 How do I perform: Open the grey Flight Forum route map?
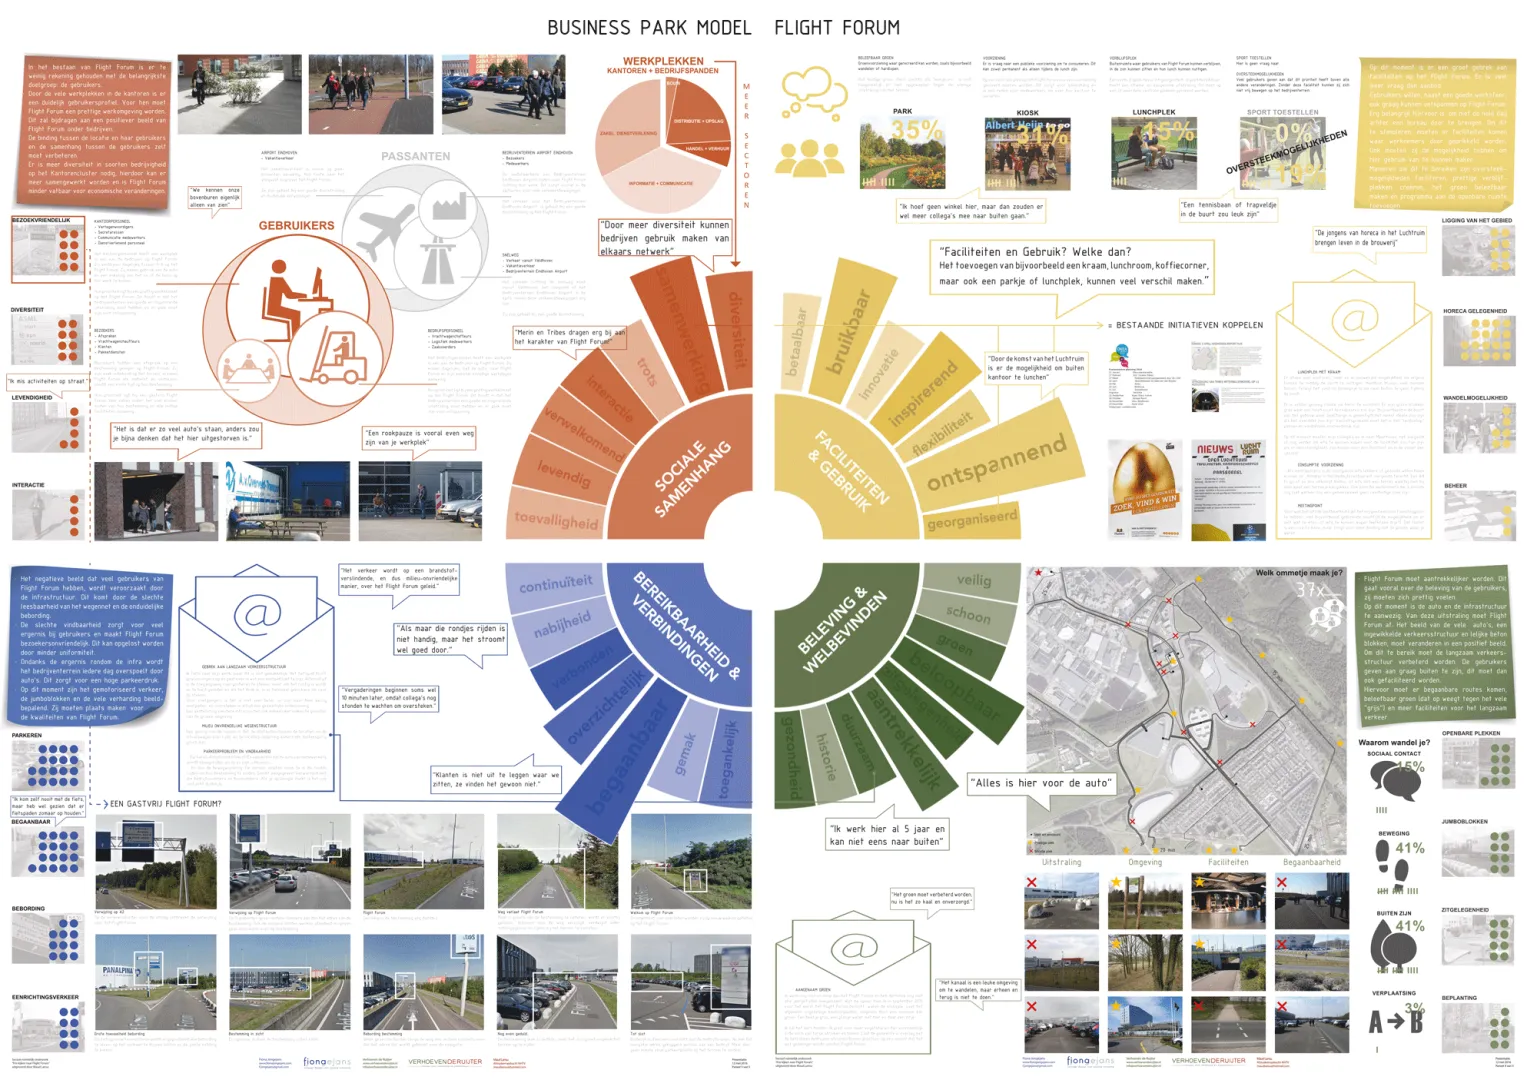coord(1186,711)
